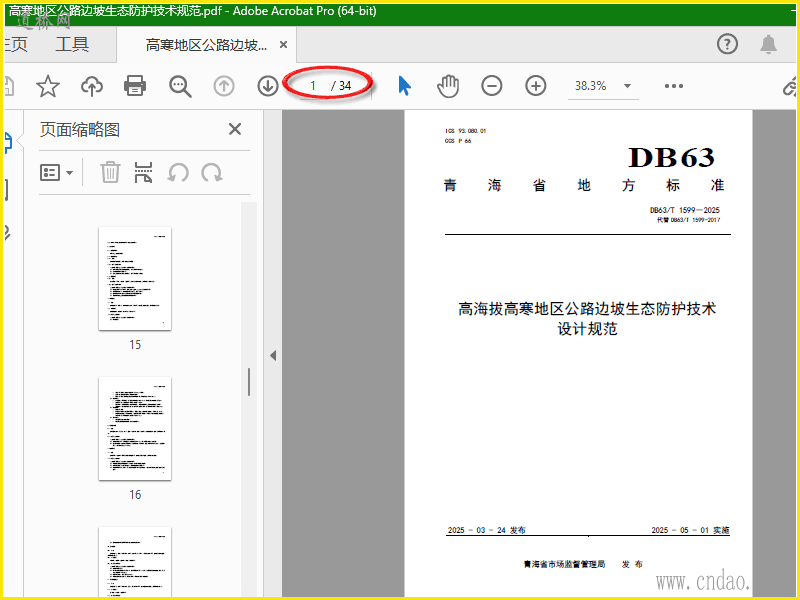This screenshot has height=600, width=800.
Task: Activate the hand pan tool
Action: [x=448, y=86]
